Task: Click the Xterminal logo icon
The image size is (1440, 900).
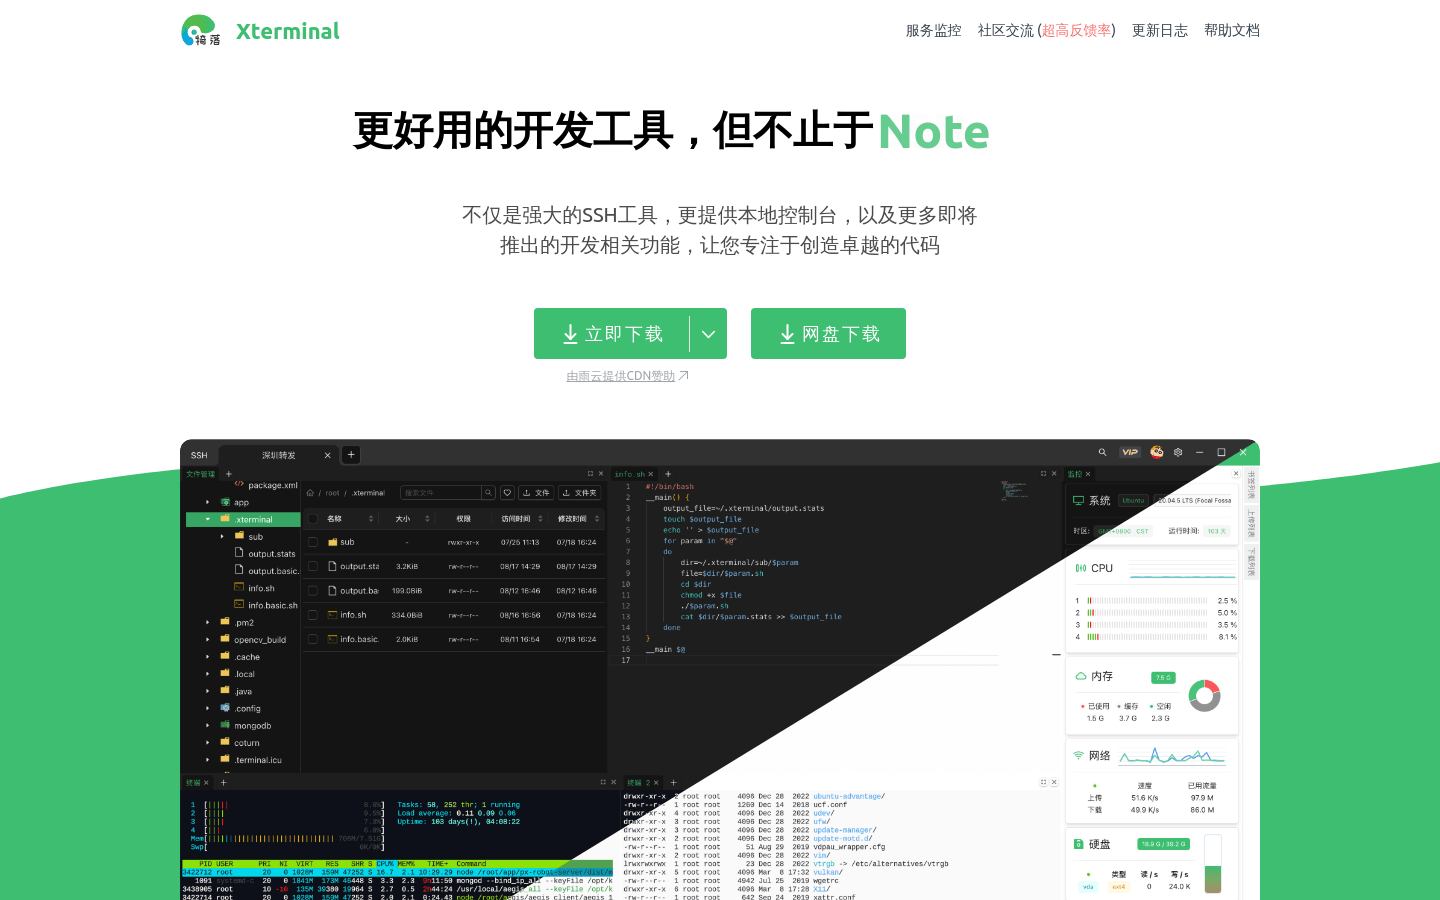Action: [x=200, y=31]
